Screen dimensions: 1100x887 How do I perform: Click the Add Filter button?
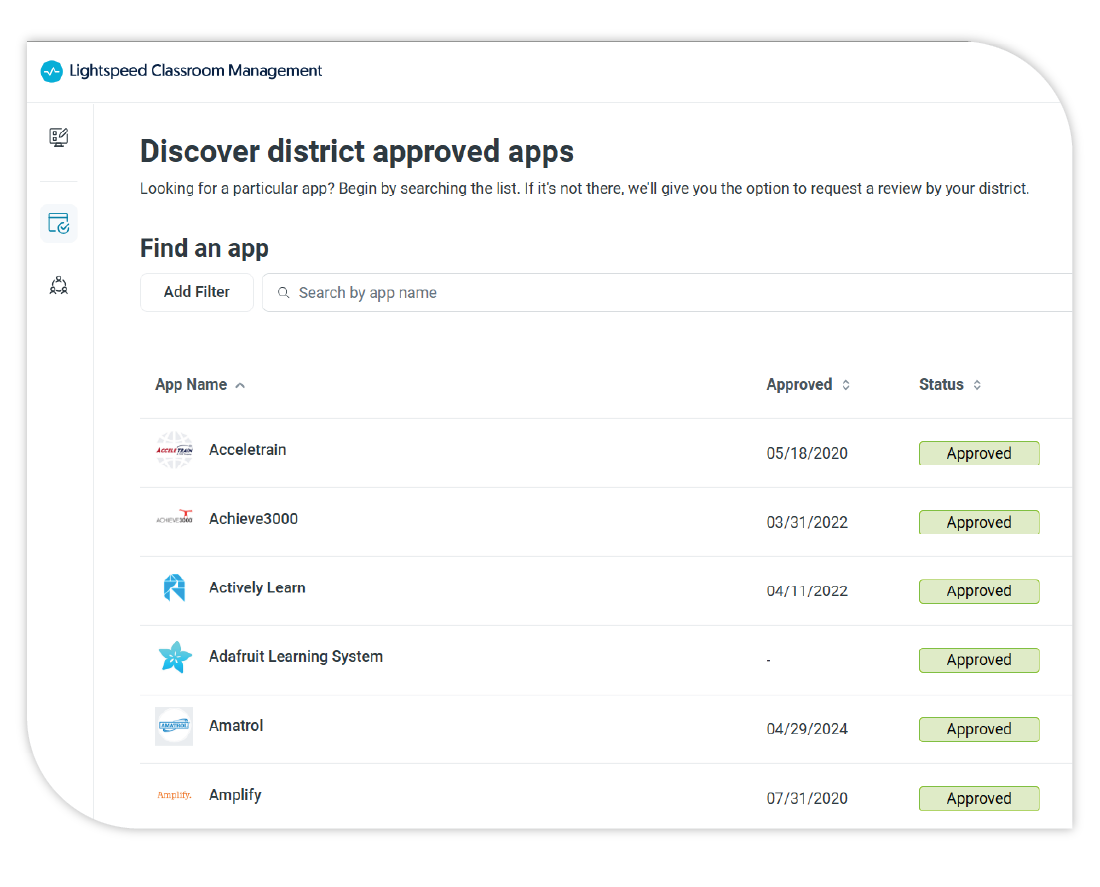(196, 292)
